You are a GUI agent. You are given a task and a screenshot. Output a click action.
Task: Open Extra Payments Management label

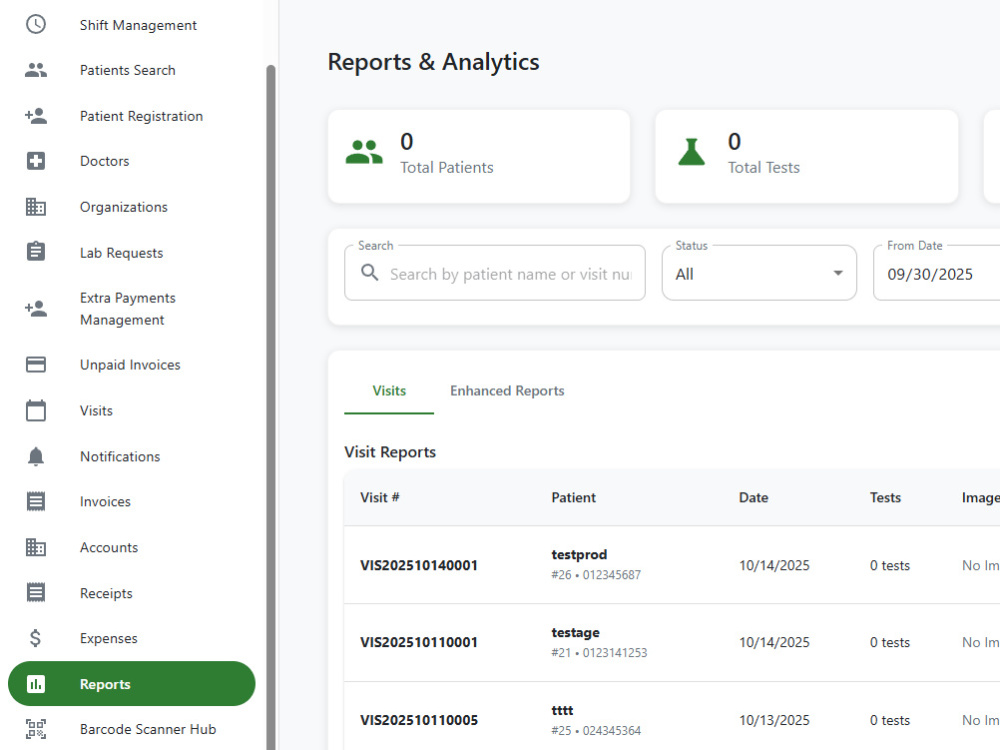pyautogui.click(x=128, y=309)
